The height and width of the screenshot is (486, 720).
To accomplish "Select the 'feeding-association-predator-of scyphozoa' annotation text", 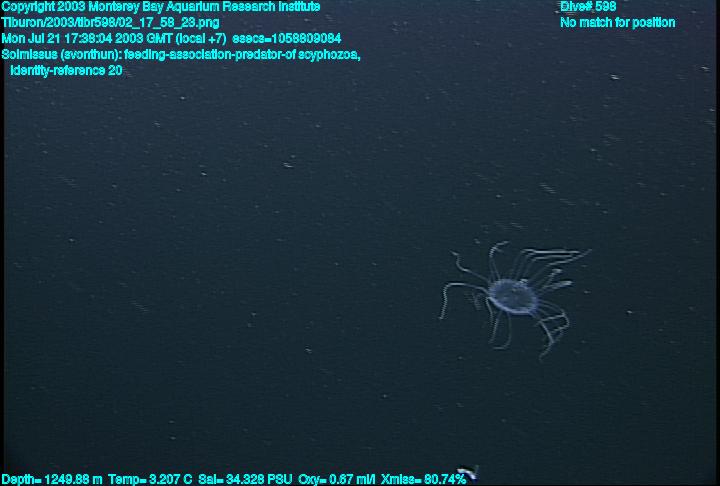I will (242, 55).
